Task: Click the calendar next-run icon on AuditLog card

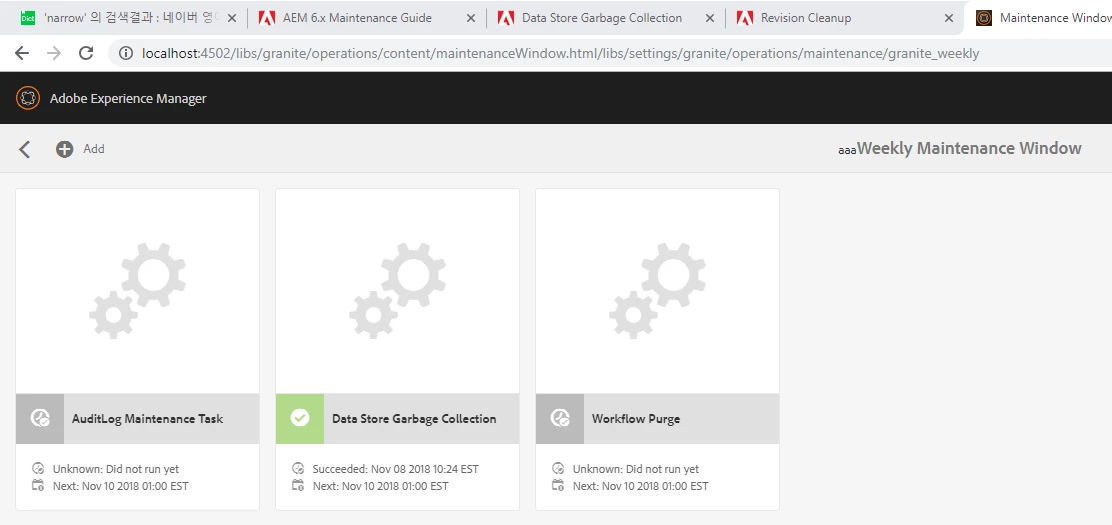Action: click(x=38, y=486)
